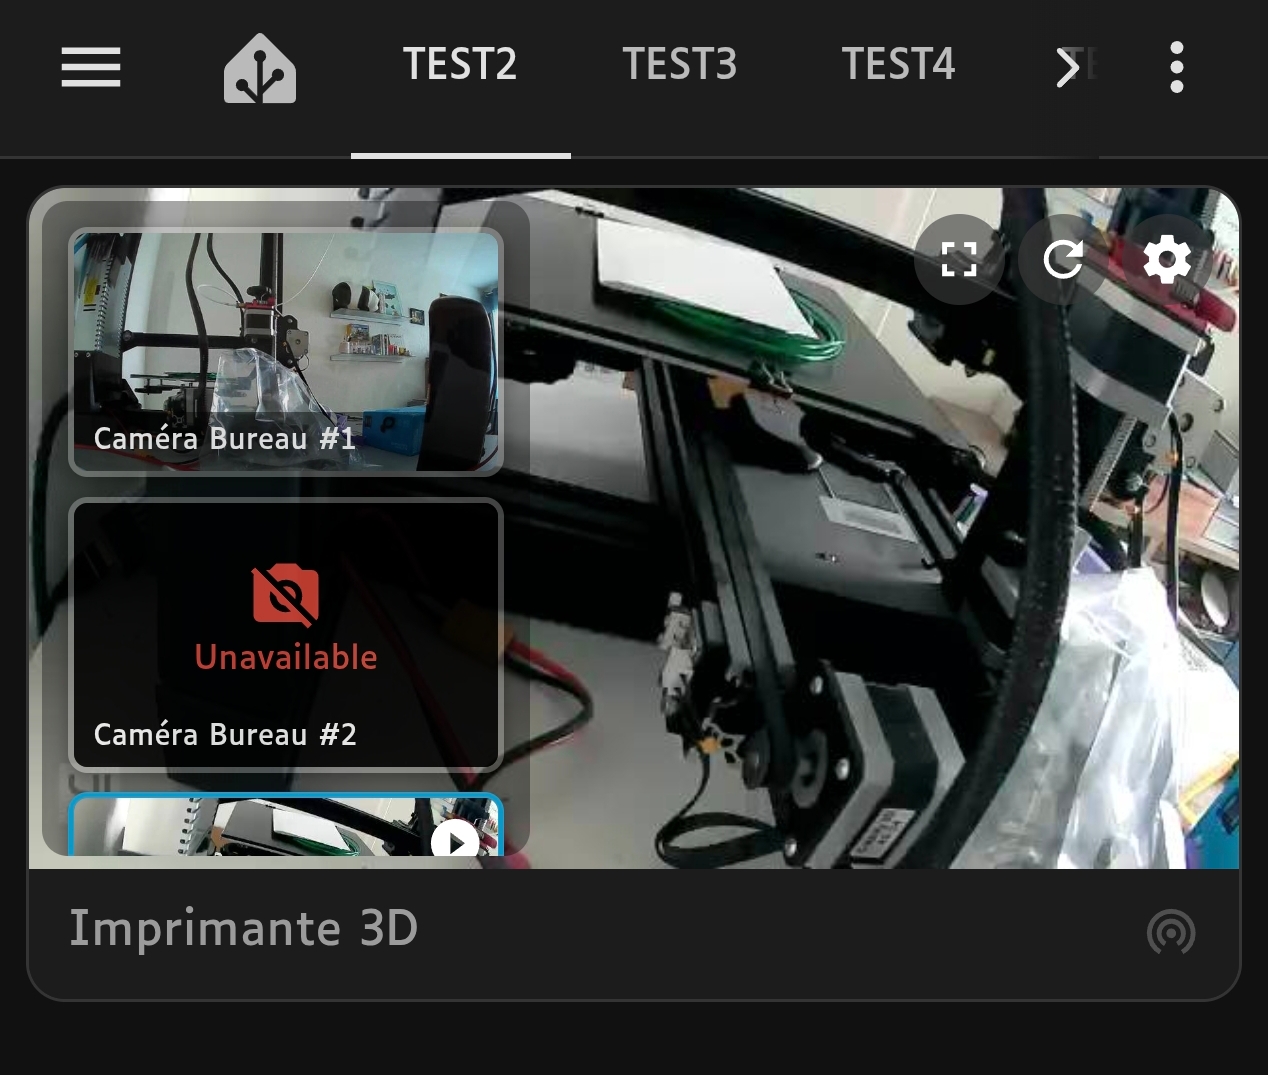The image size is (1268, 1075).
Task: Open the hamburger sidebar menu
Action: click(x=91, y=67)
